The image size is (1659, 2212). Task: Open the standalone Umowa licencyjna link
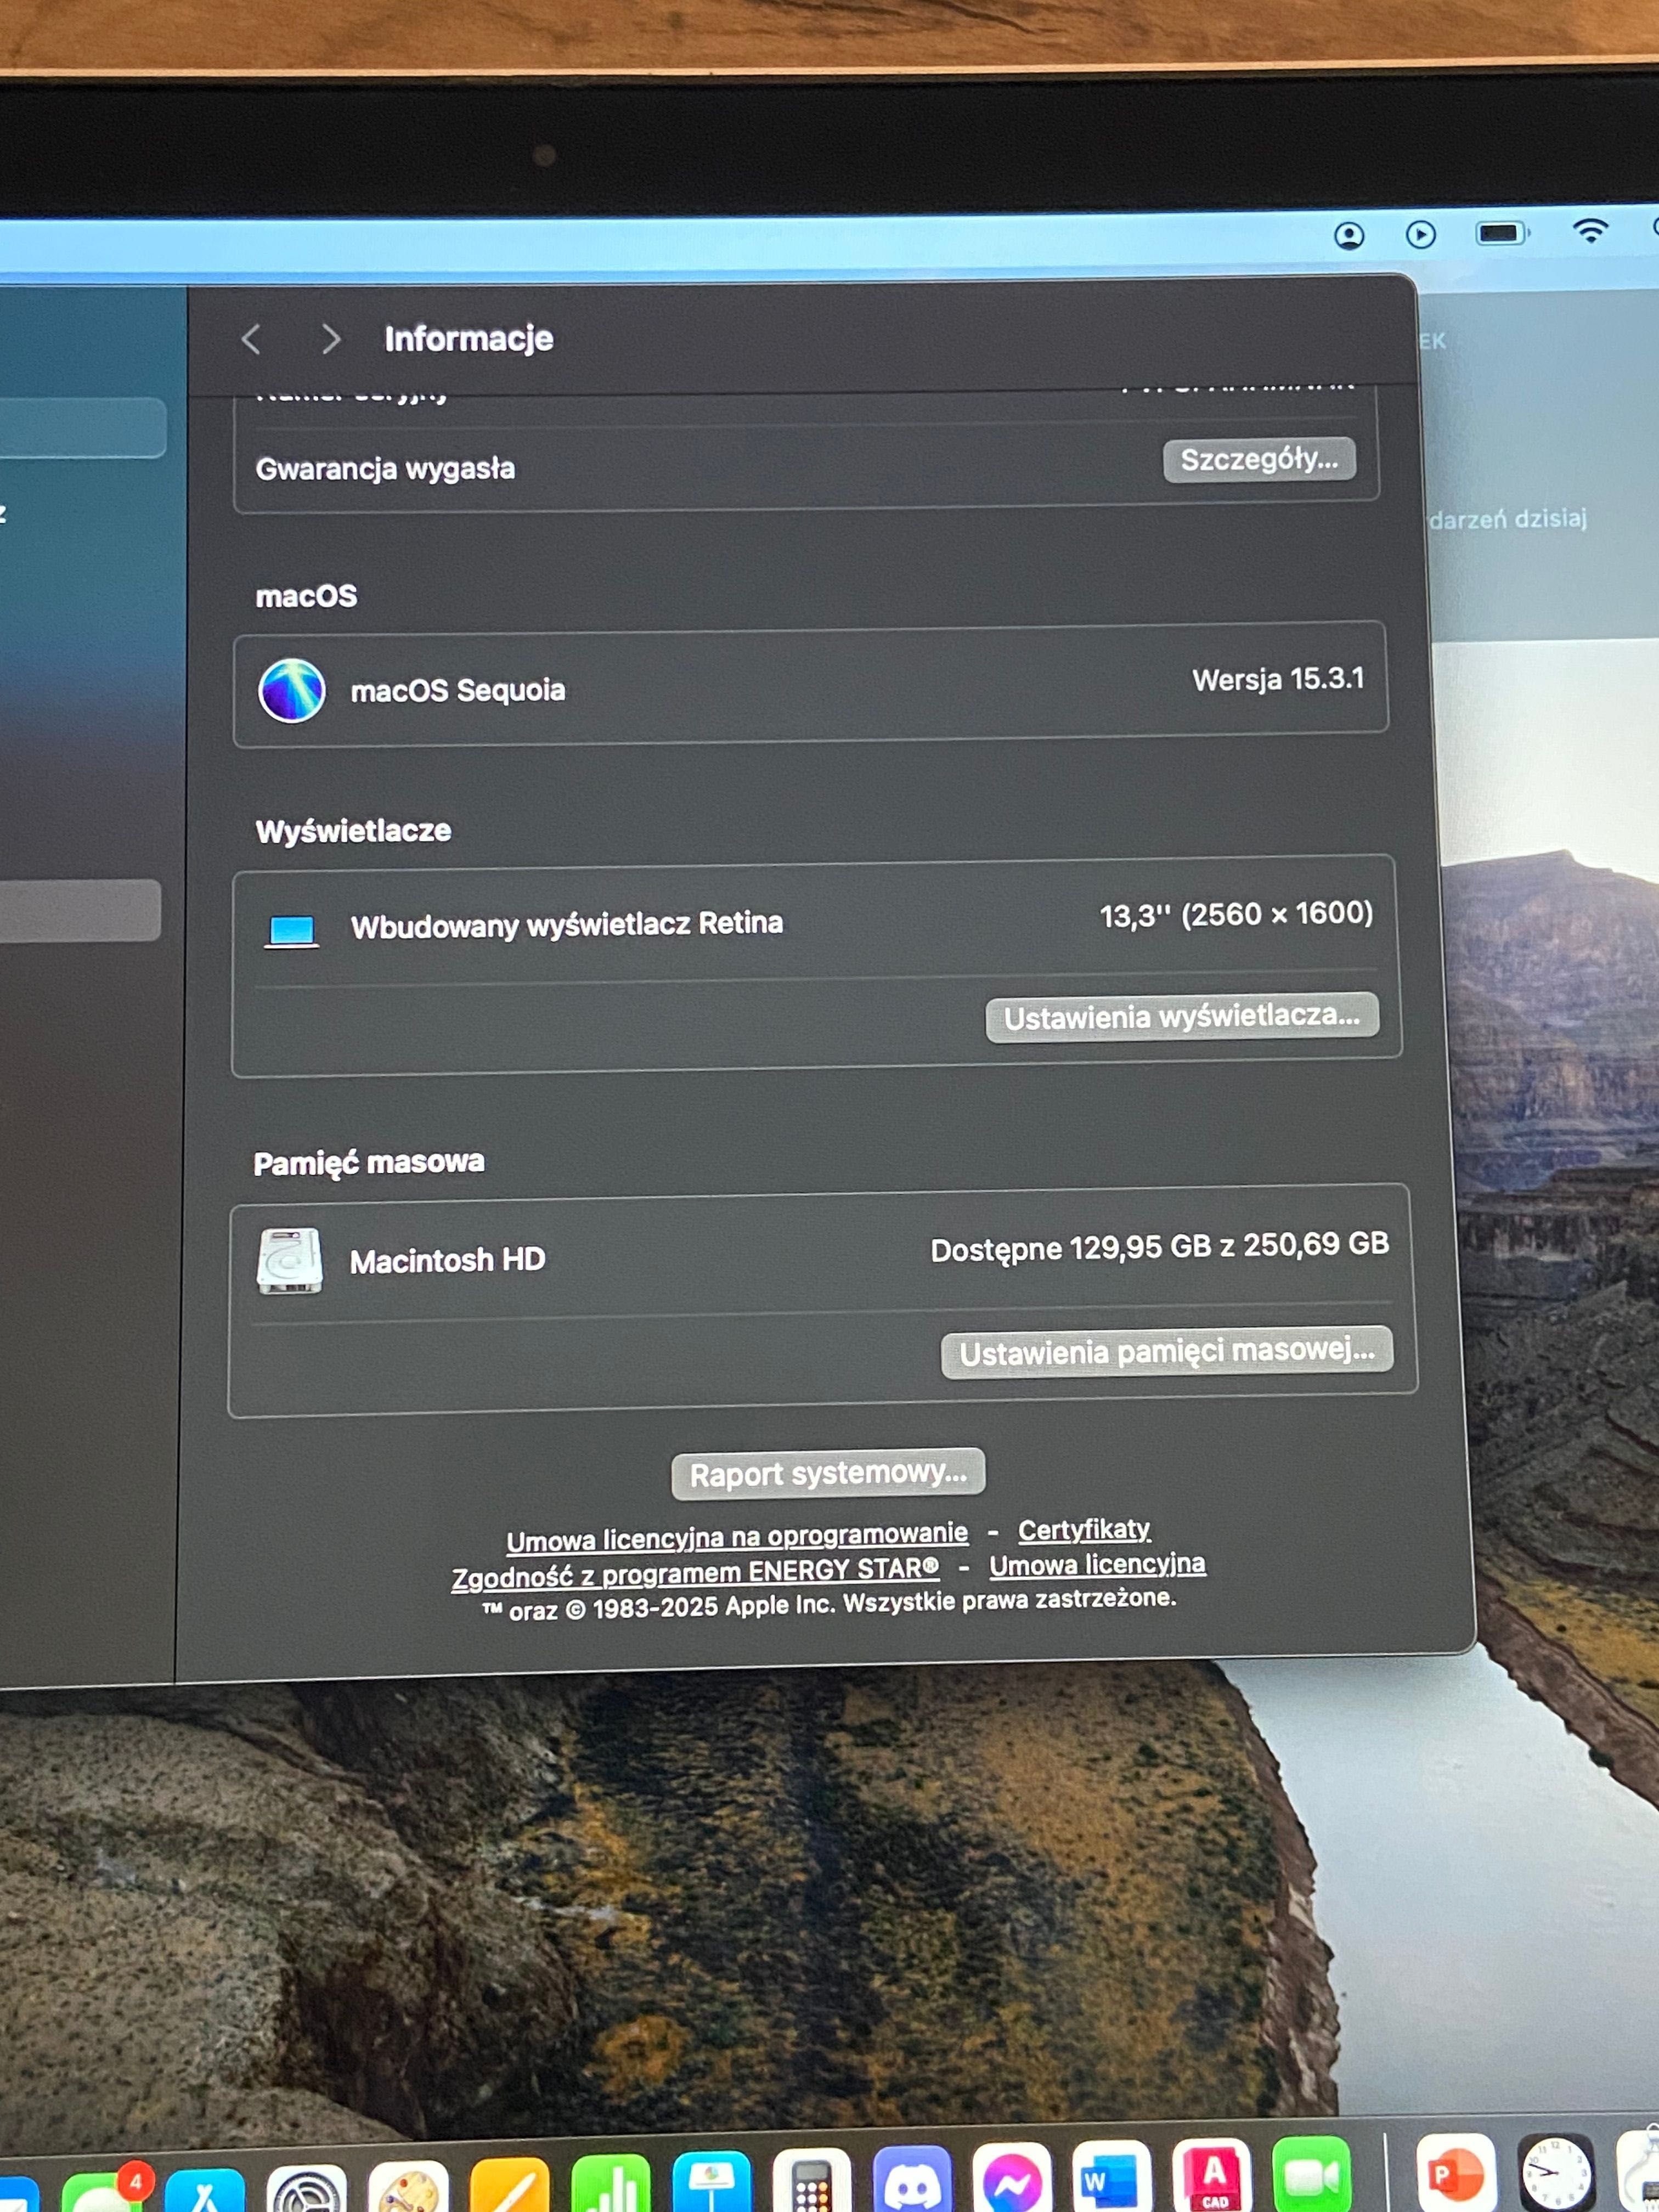tap(1097, 1564)
